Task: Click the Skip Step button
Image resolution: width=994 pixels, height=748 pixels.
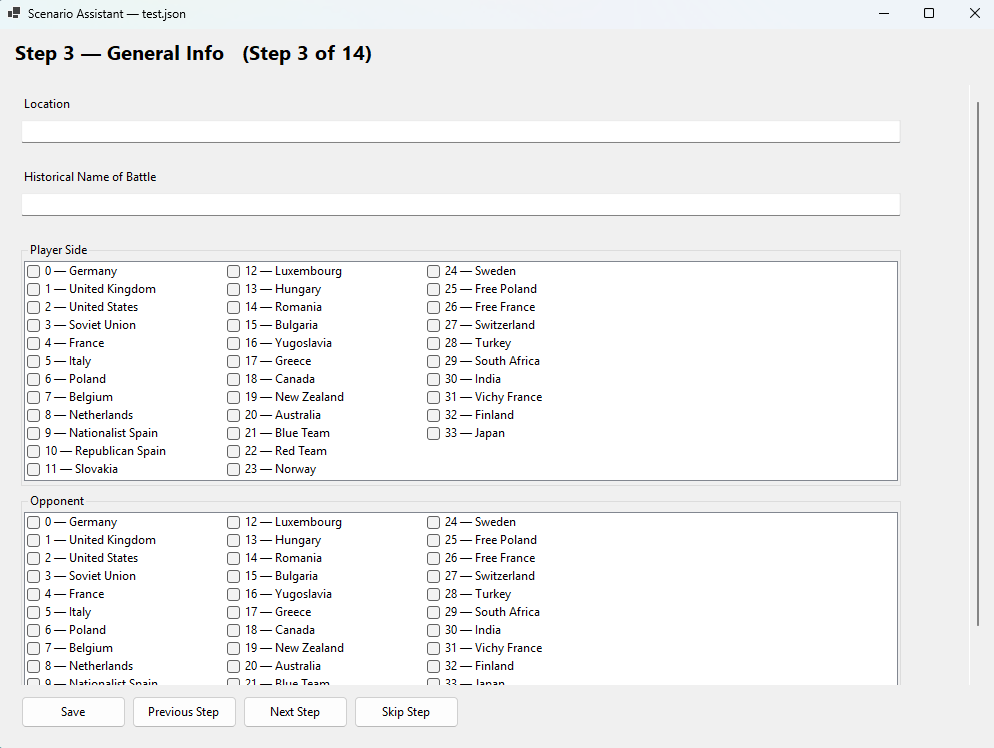Action: pyautogui.click(x=406, y=712)
